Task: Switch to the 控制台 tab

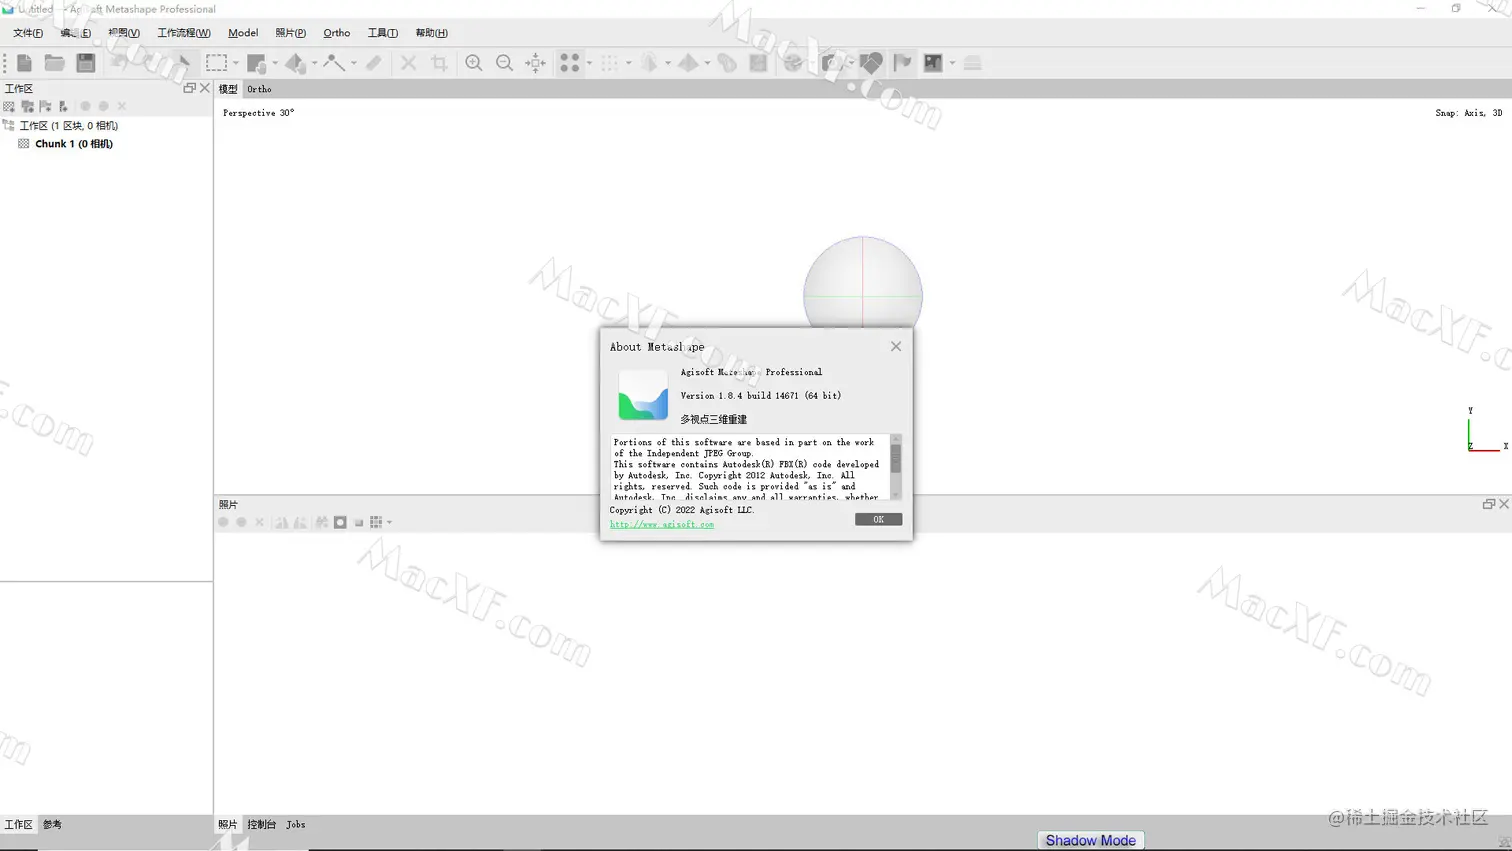Action: (x=261, y=825)
